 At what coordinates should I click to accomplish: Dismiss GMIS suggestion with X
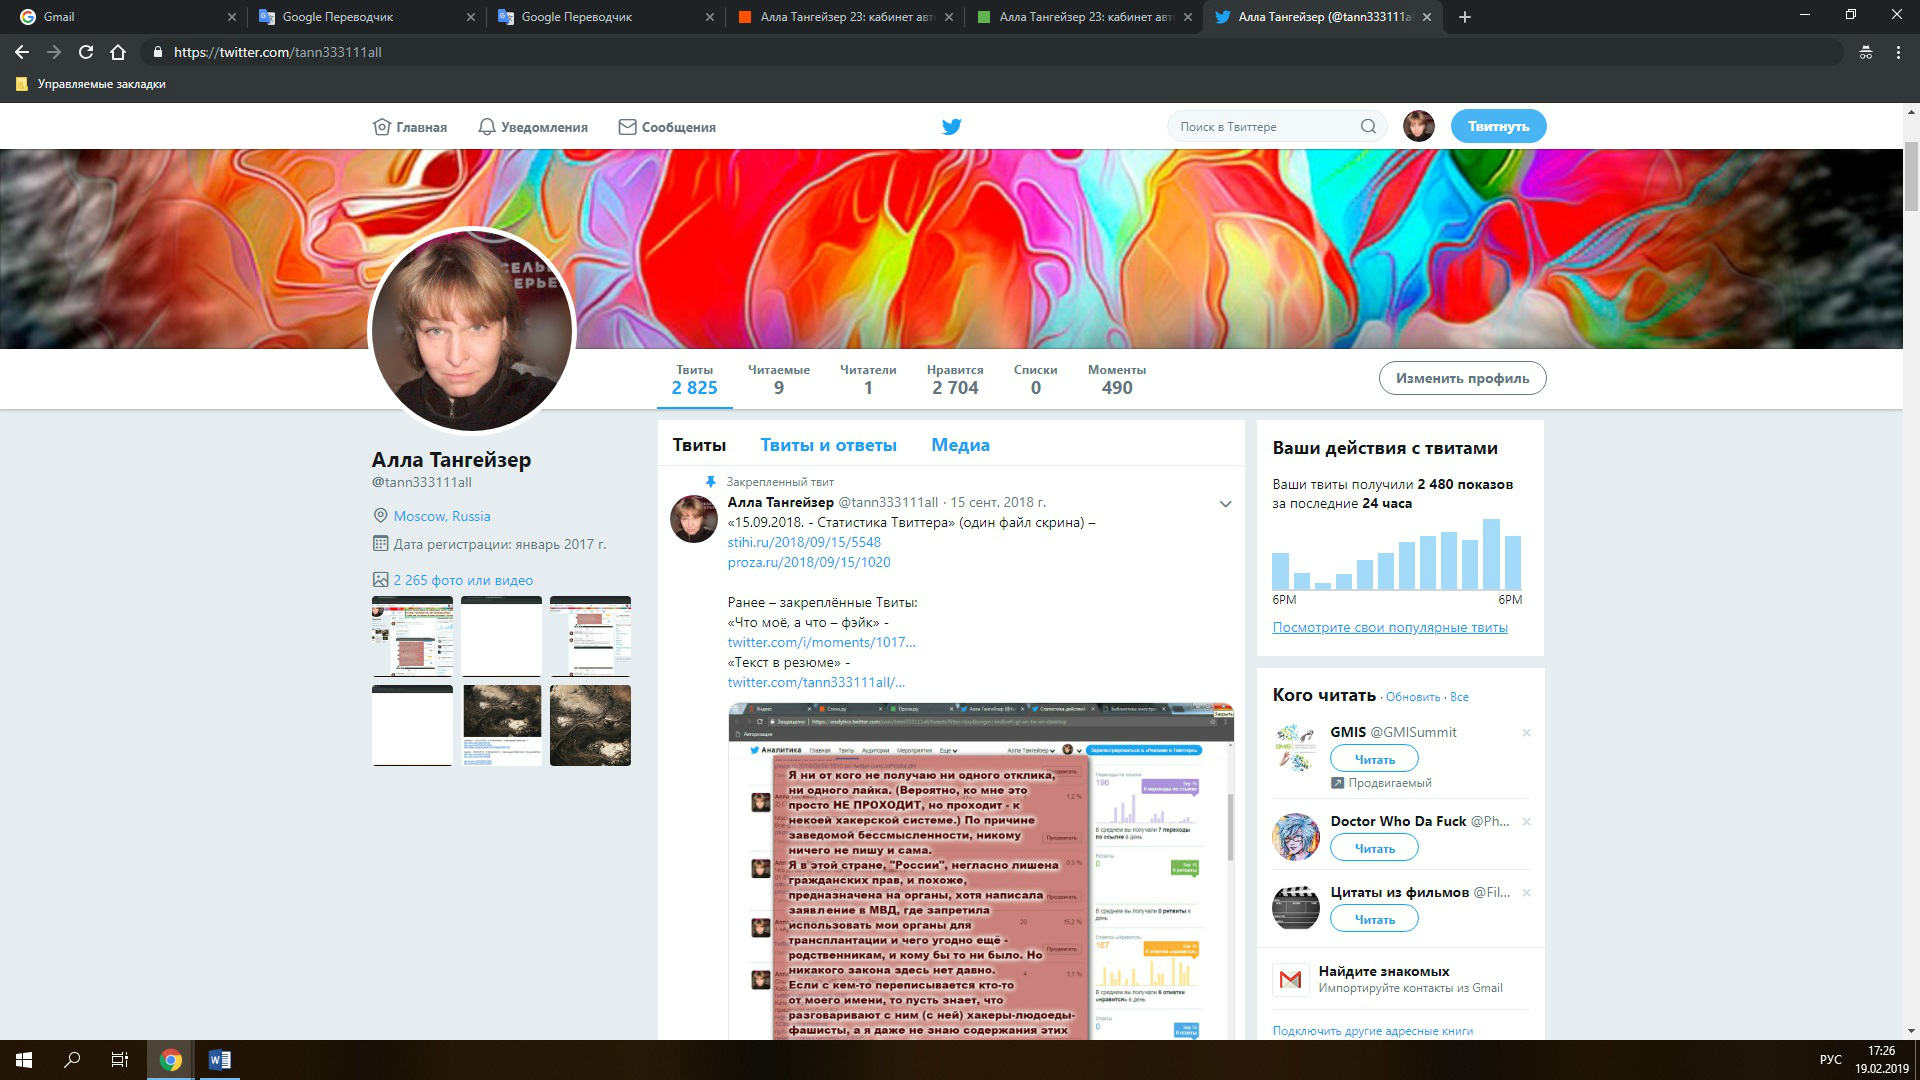pyautogui.click(x=1526, y=733)
